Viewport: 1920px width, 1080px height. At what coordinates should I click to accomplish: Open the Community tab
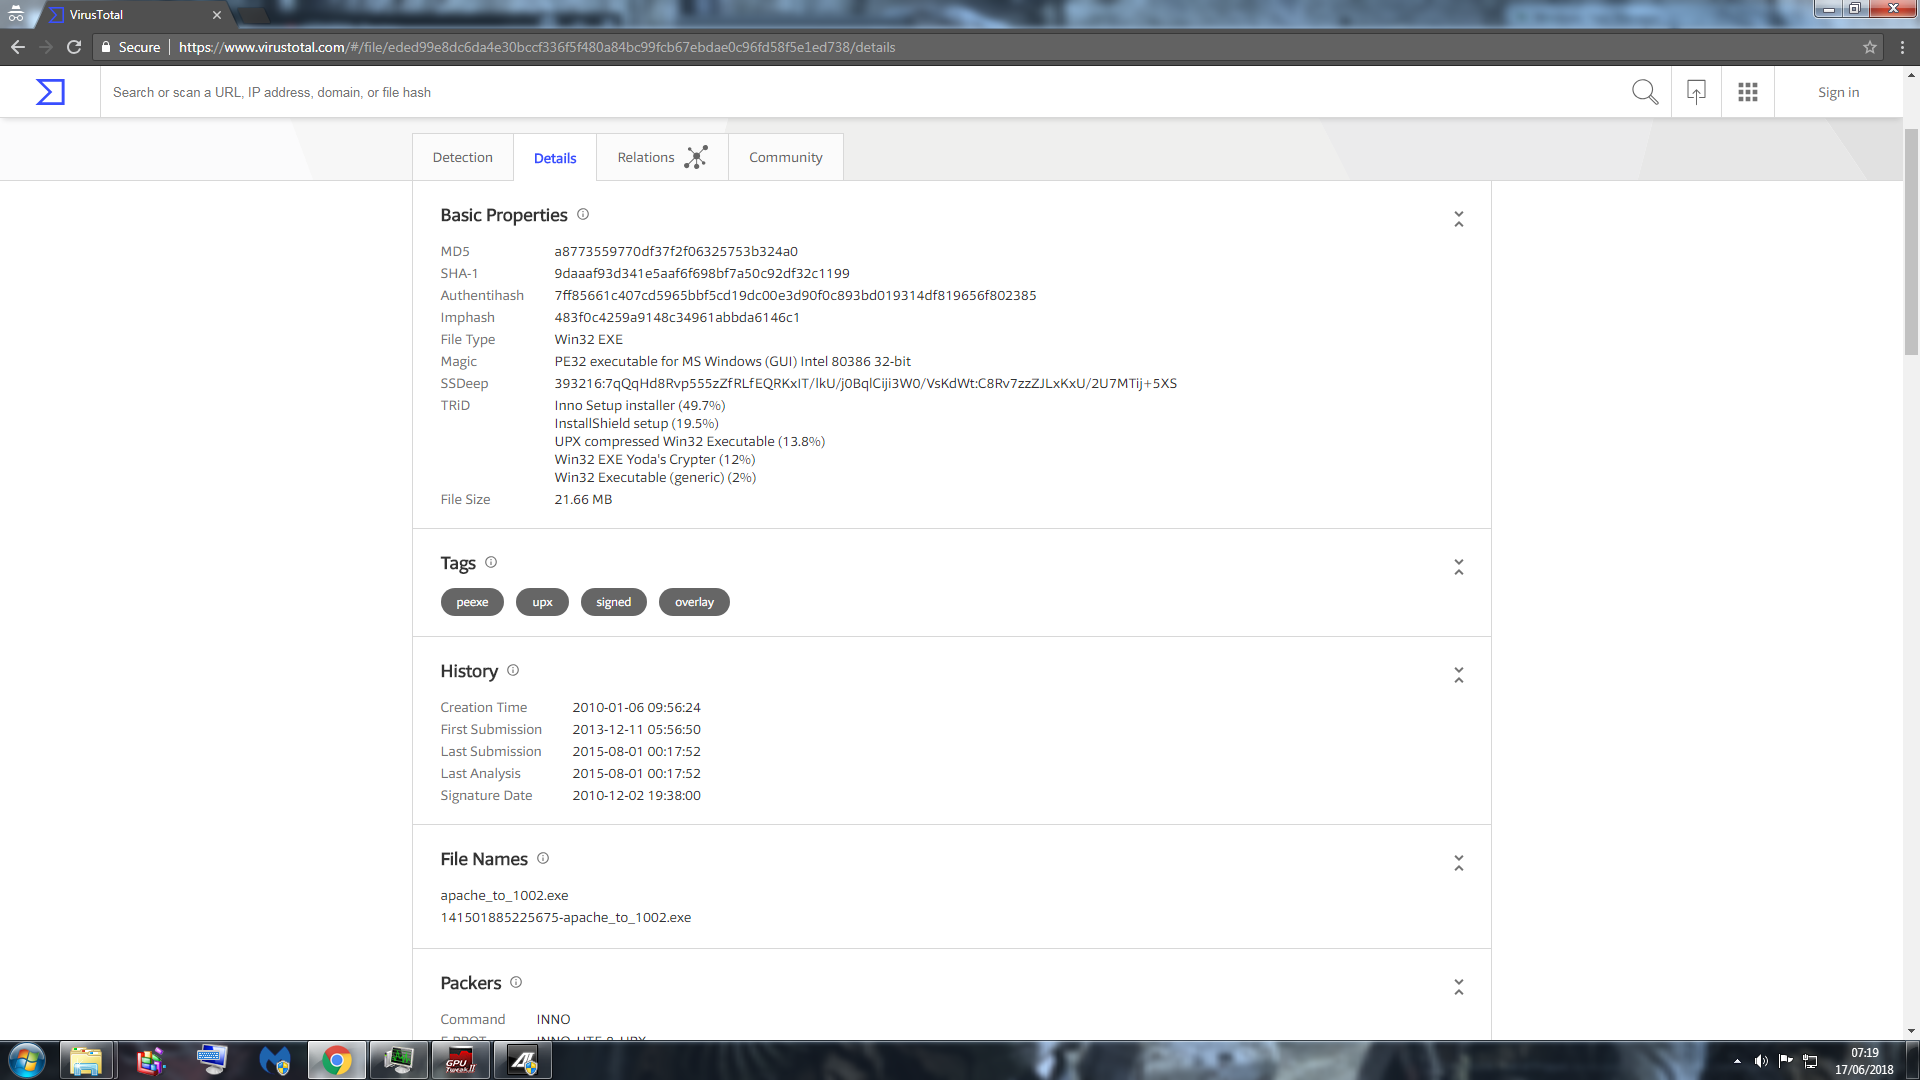click(786, 157)
